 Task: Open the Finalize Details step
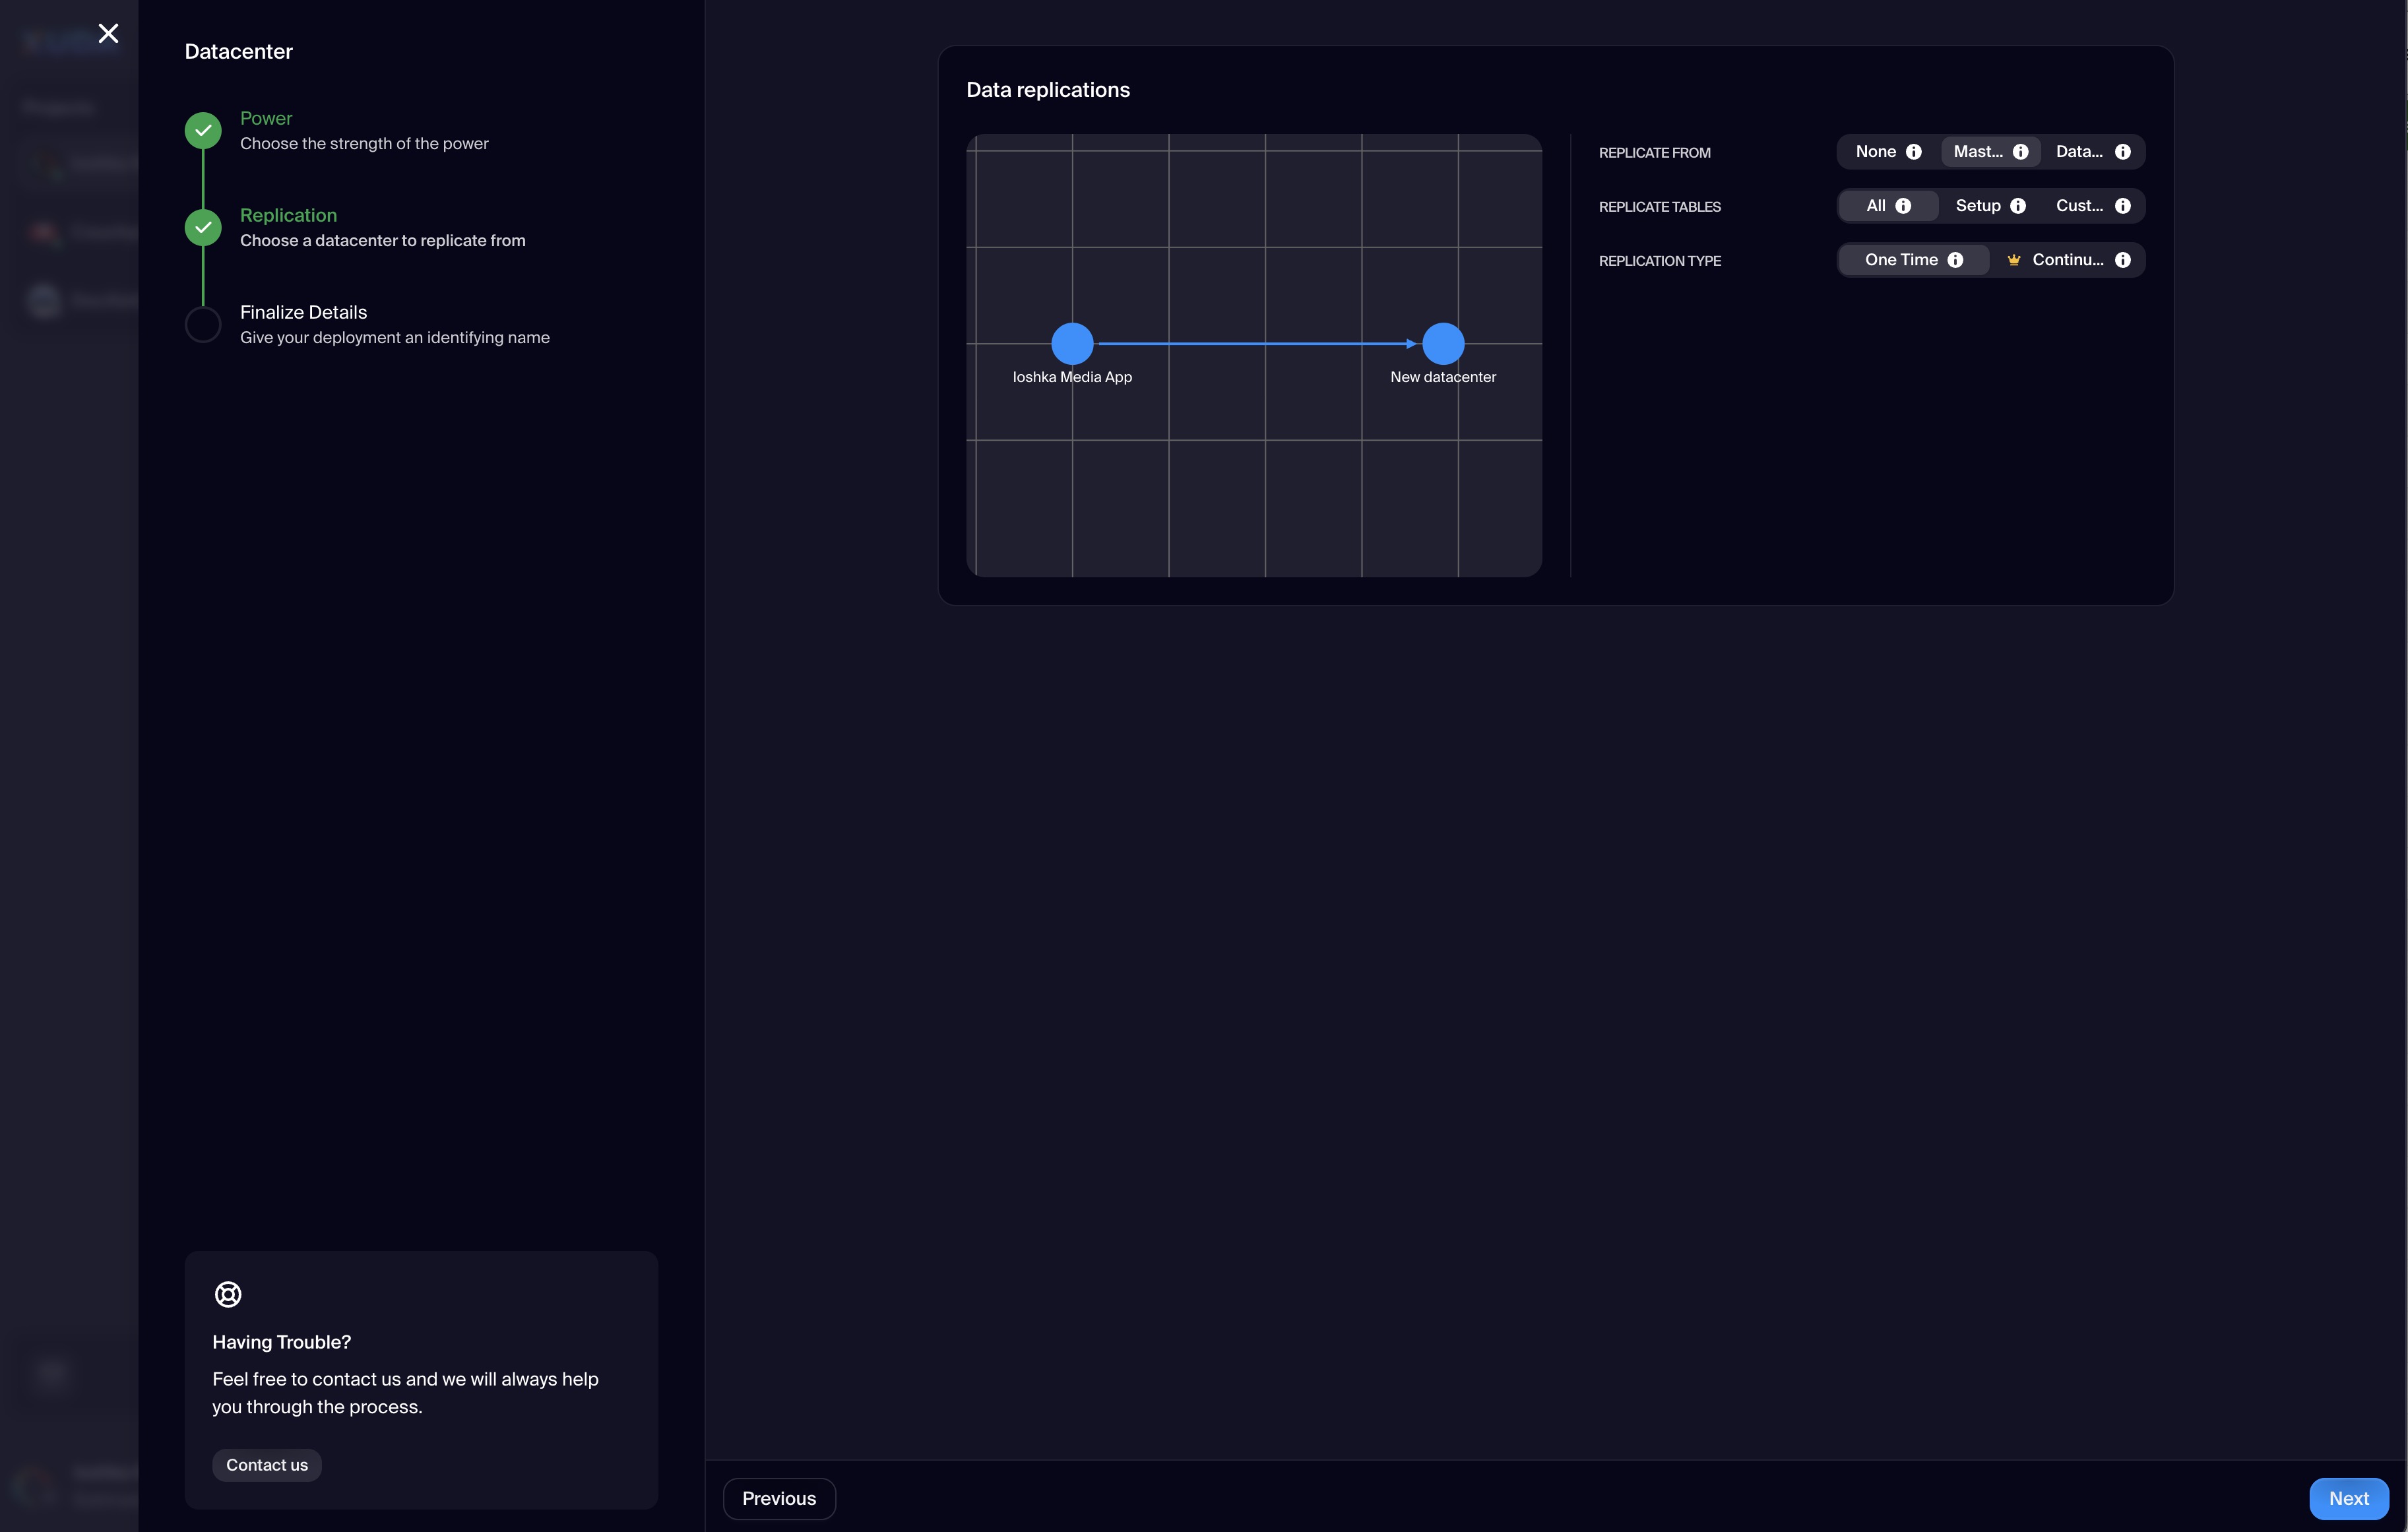(x=303, y=313)
